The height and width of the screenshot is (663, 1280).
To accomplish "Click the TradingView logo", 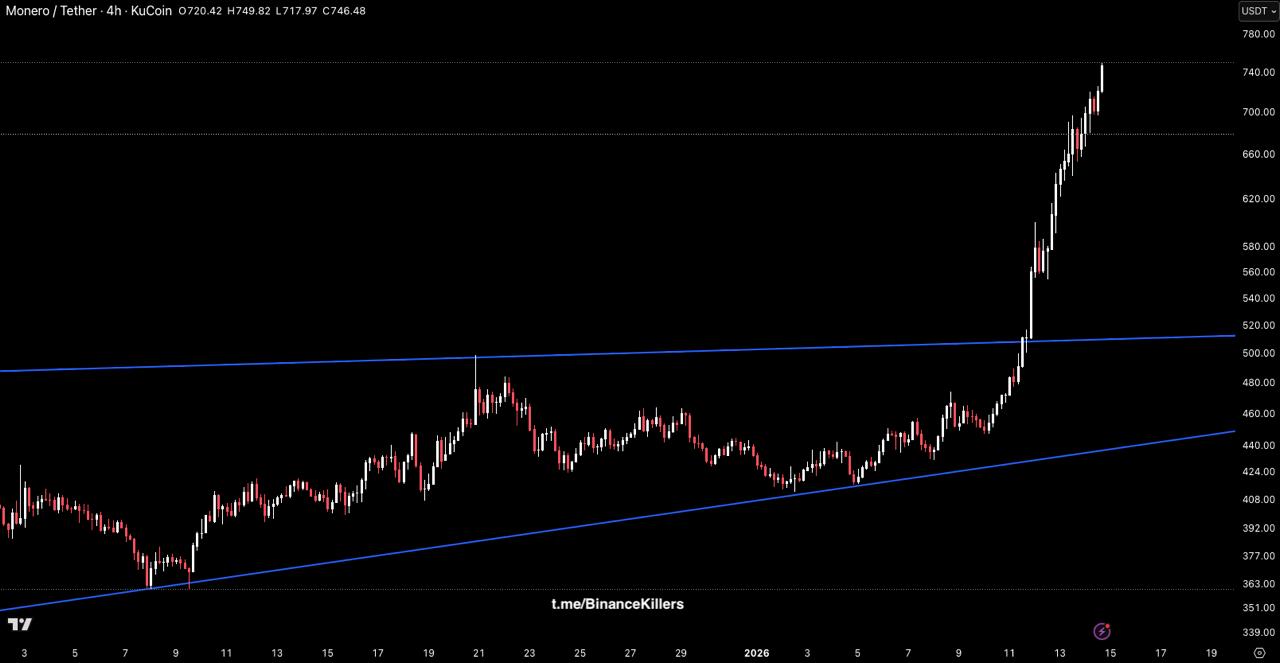I will tap(19, 625).
